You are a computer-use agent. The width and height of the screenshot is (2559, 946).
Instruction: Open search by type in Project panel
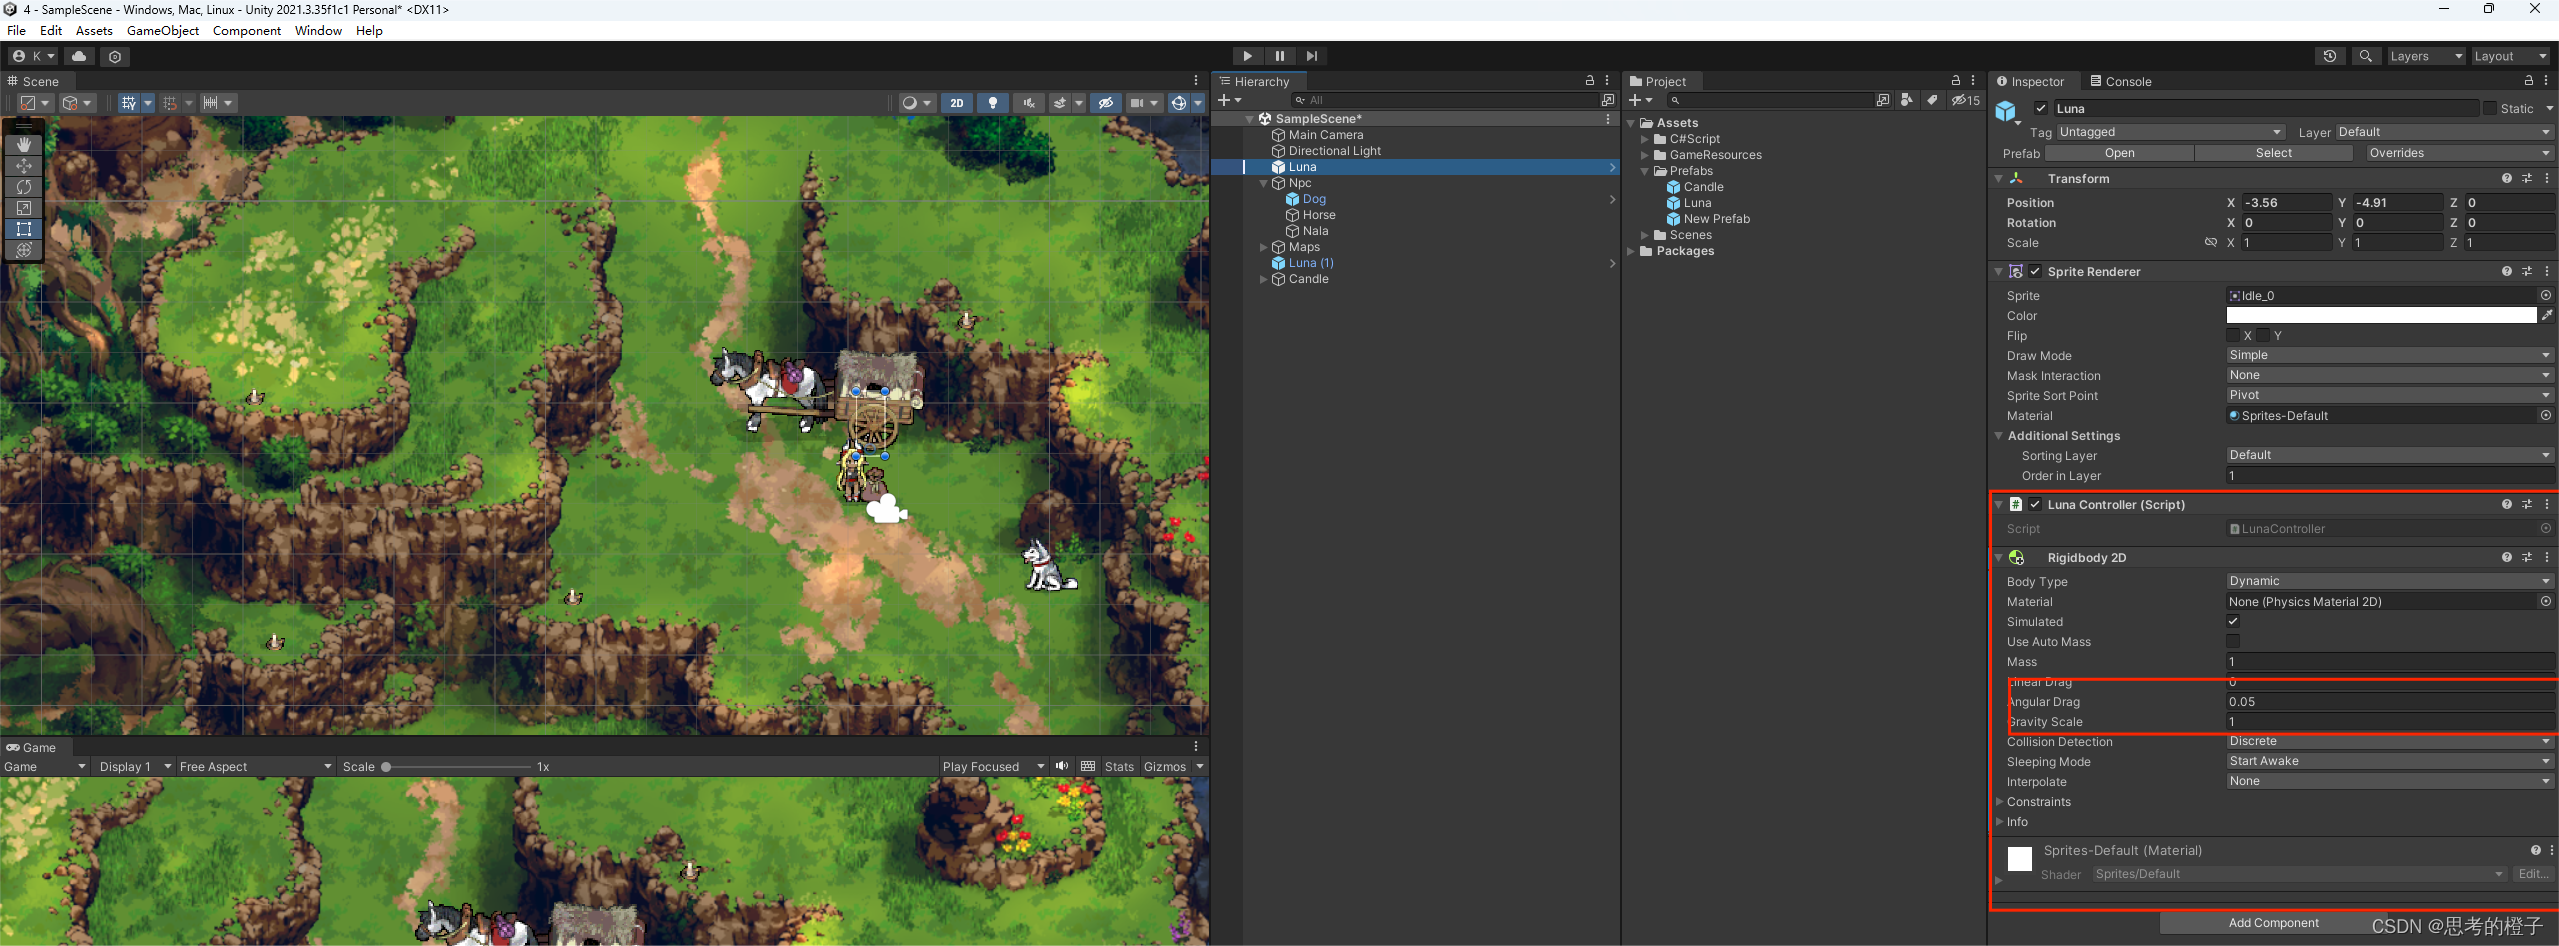(1906, 100)
